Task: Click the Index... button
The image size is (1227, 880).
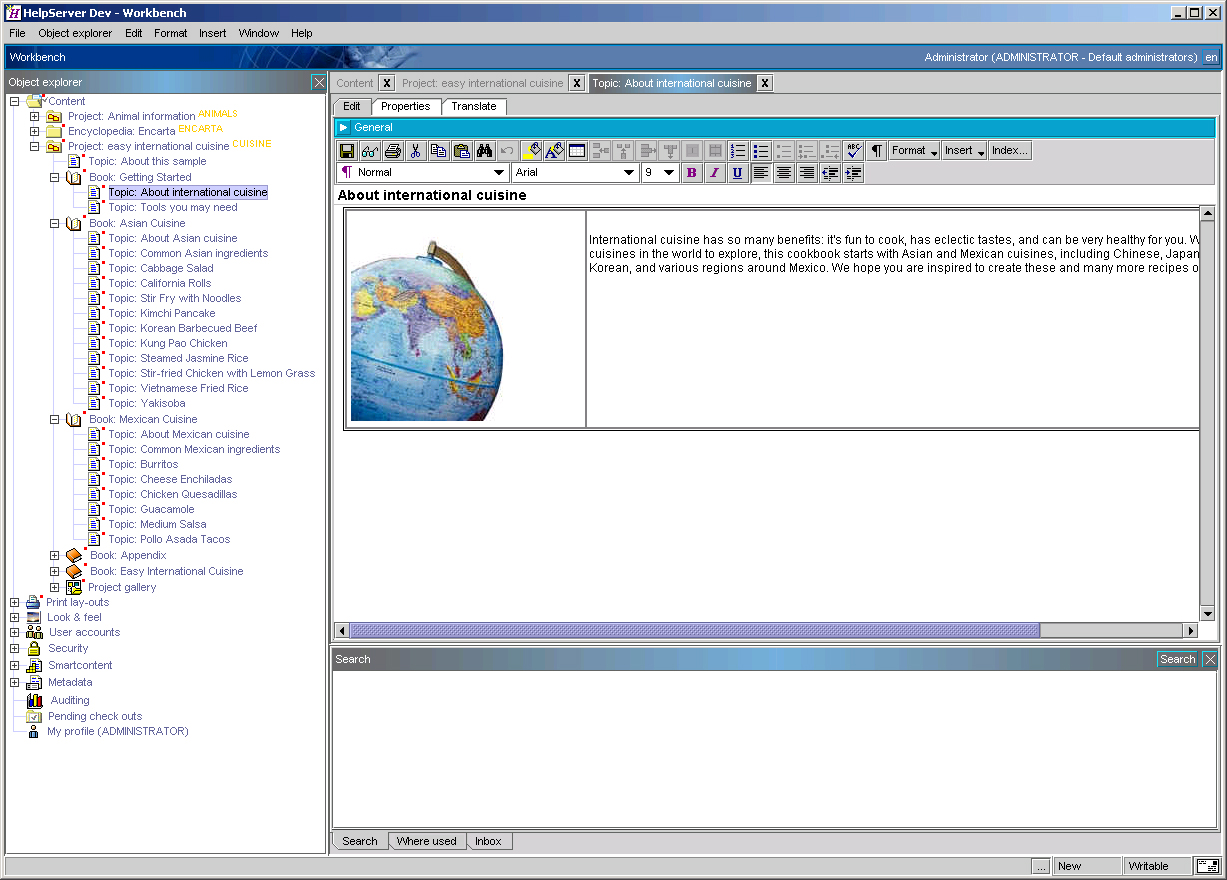Action: click(x=1009, y=151)
